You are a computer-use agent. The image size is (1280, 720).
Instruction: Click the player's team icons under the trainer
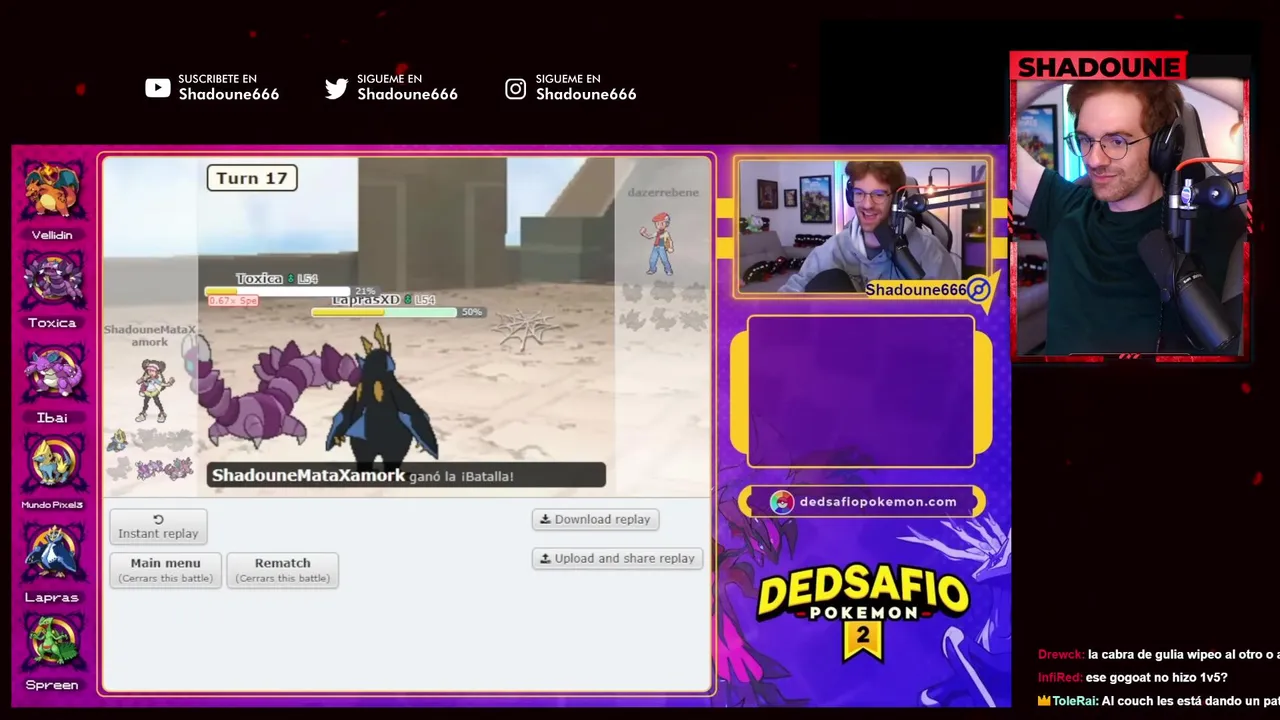(x=151, y=455)
